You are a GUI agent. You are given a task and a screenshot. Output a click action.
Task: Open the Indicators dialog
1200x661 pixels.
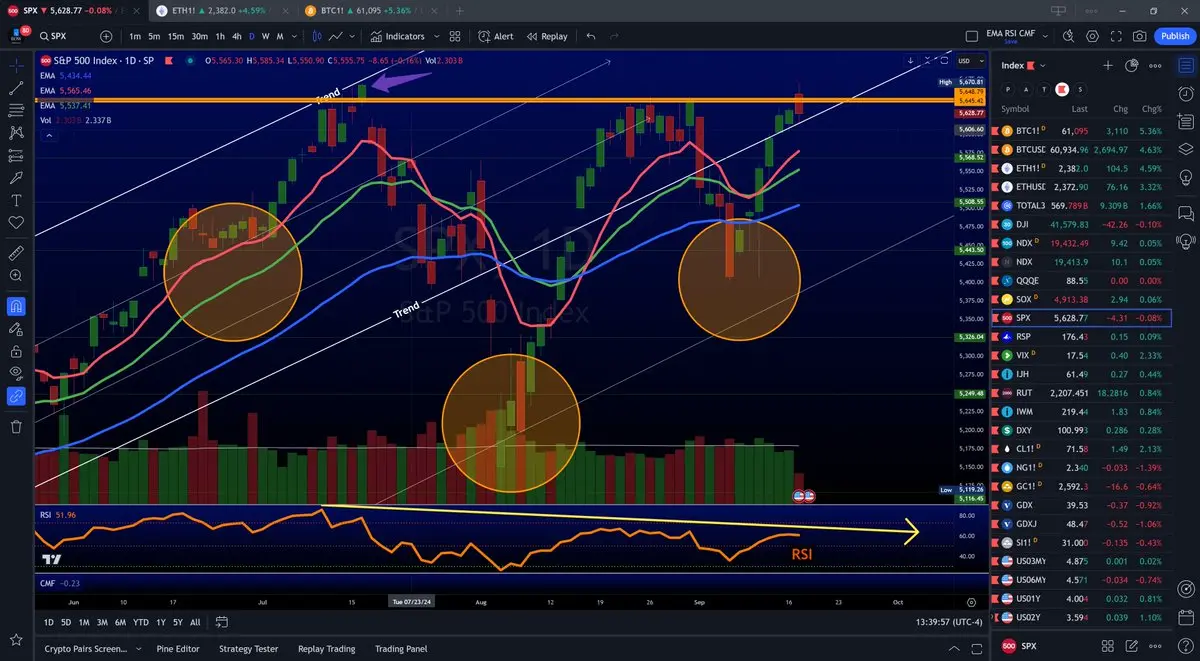397,36
